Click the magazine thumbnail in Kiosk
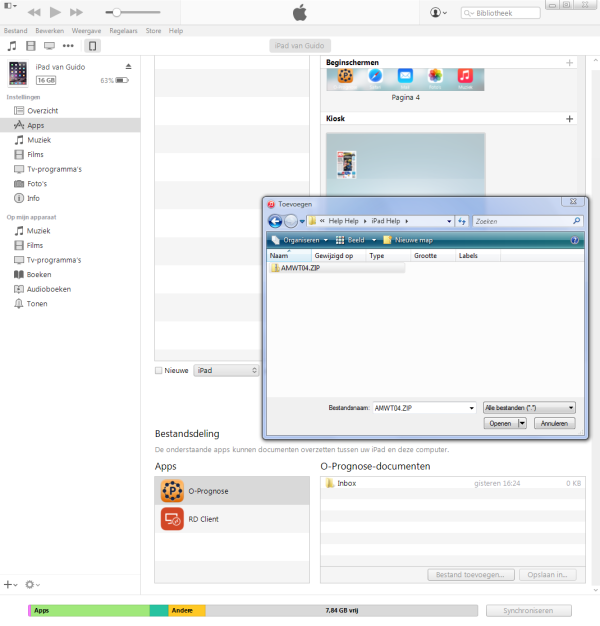This screenshot has width=600, height=626. click(x=347, y=164)
